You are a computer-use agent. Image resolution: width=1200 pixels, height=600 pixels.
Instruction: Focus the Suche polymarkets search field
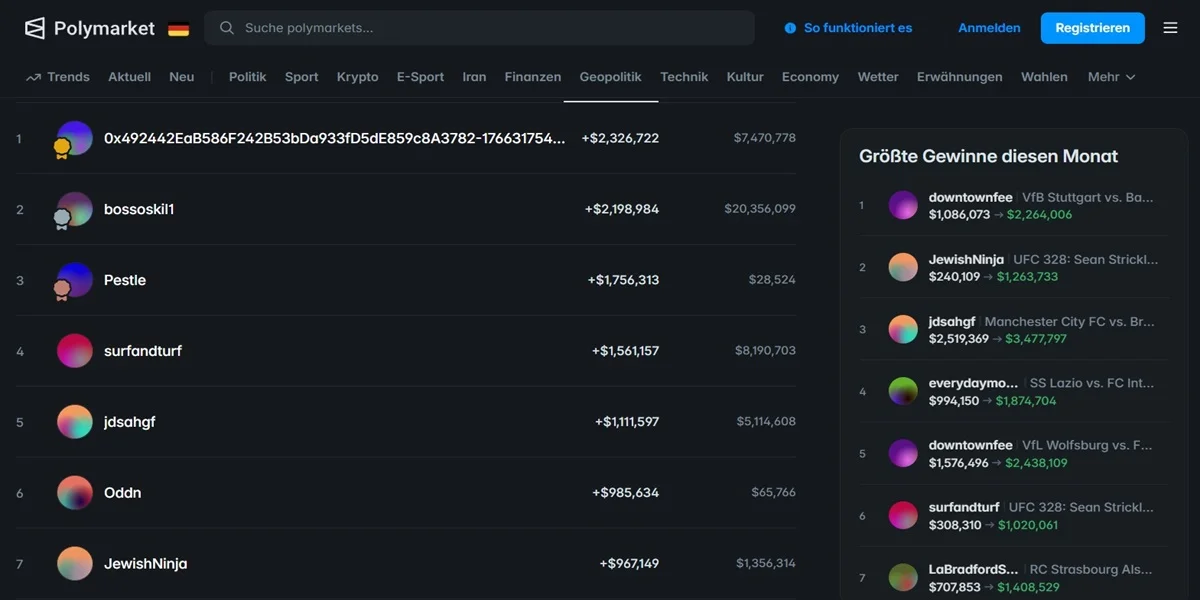coord(480,28)
